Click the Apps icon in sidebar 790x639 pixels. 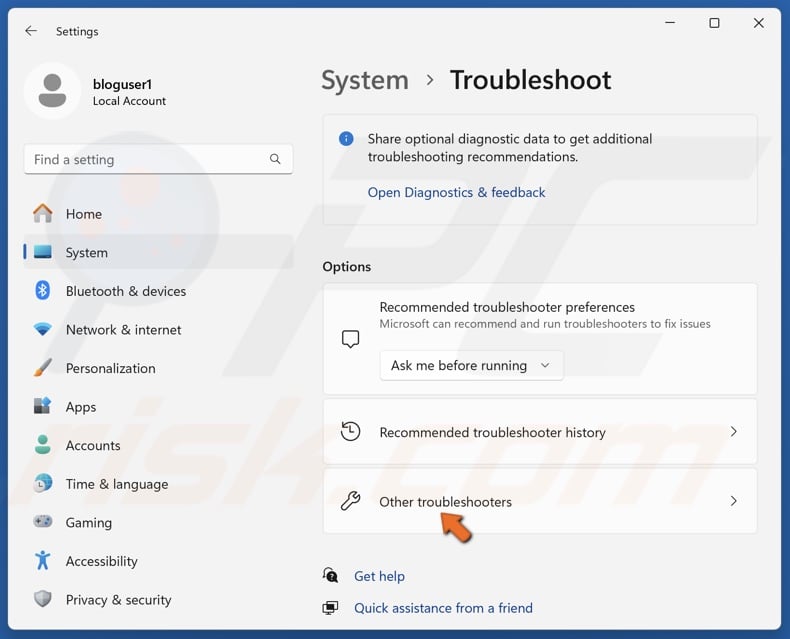point(43,406)
